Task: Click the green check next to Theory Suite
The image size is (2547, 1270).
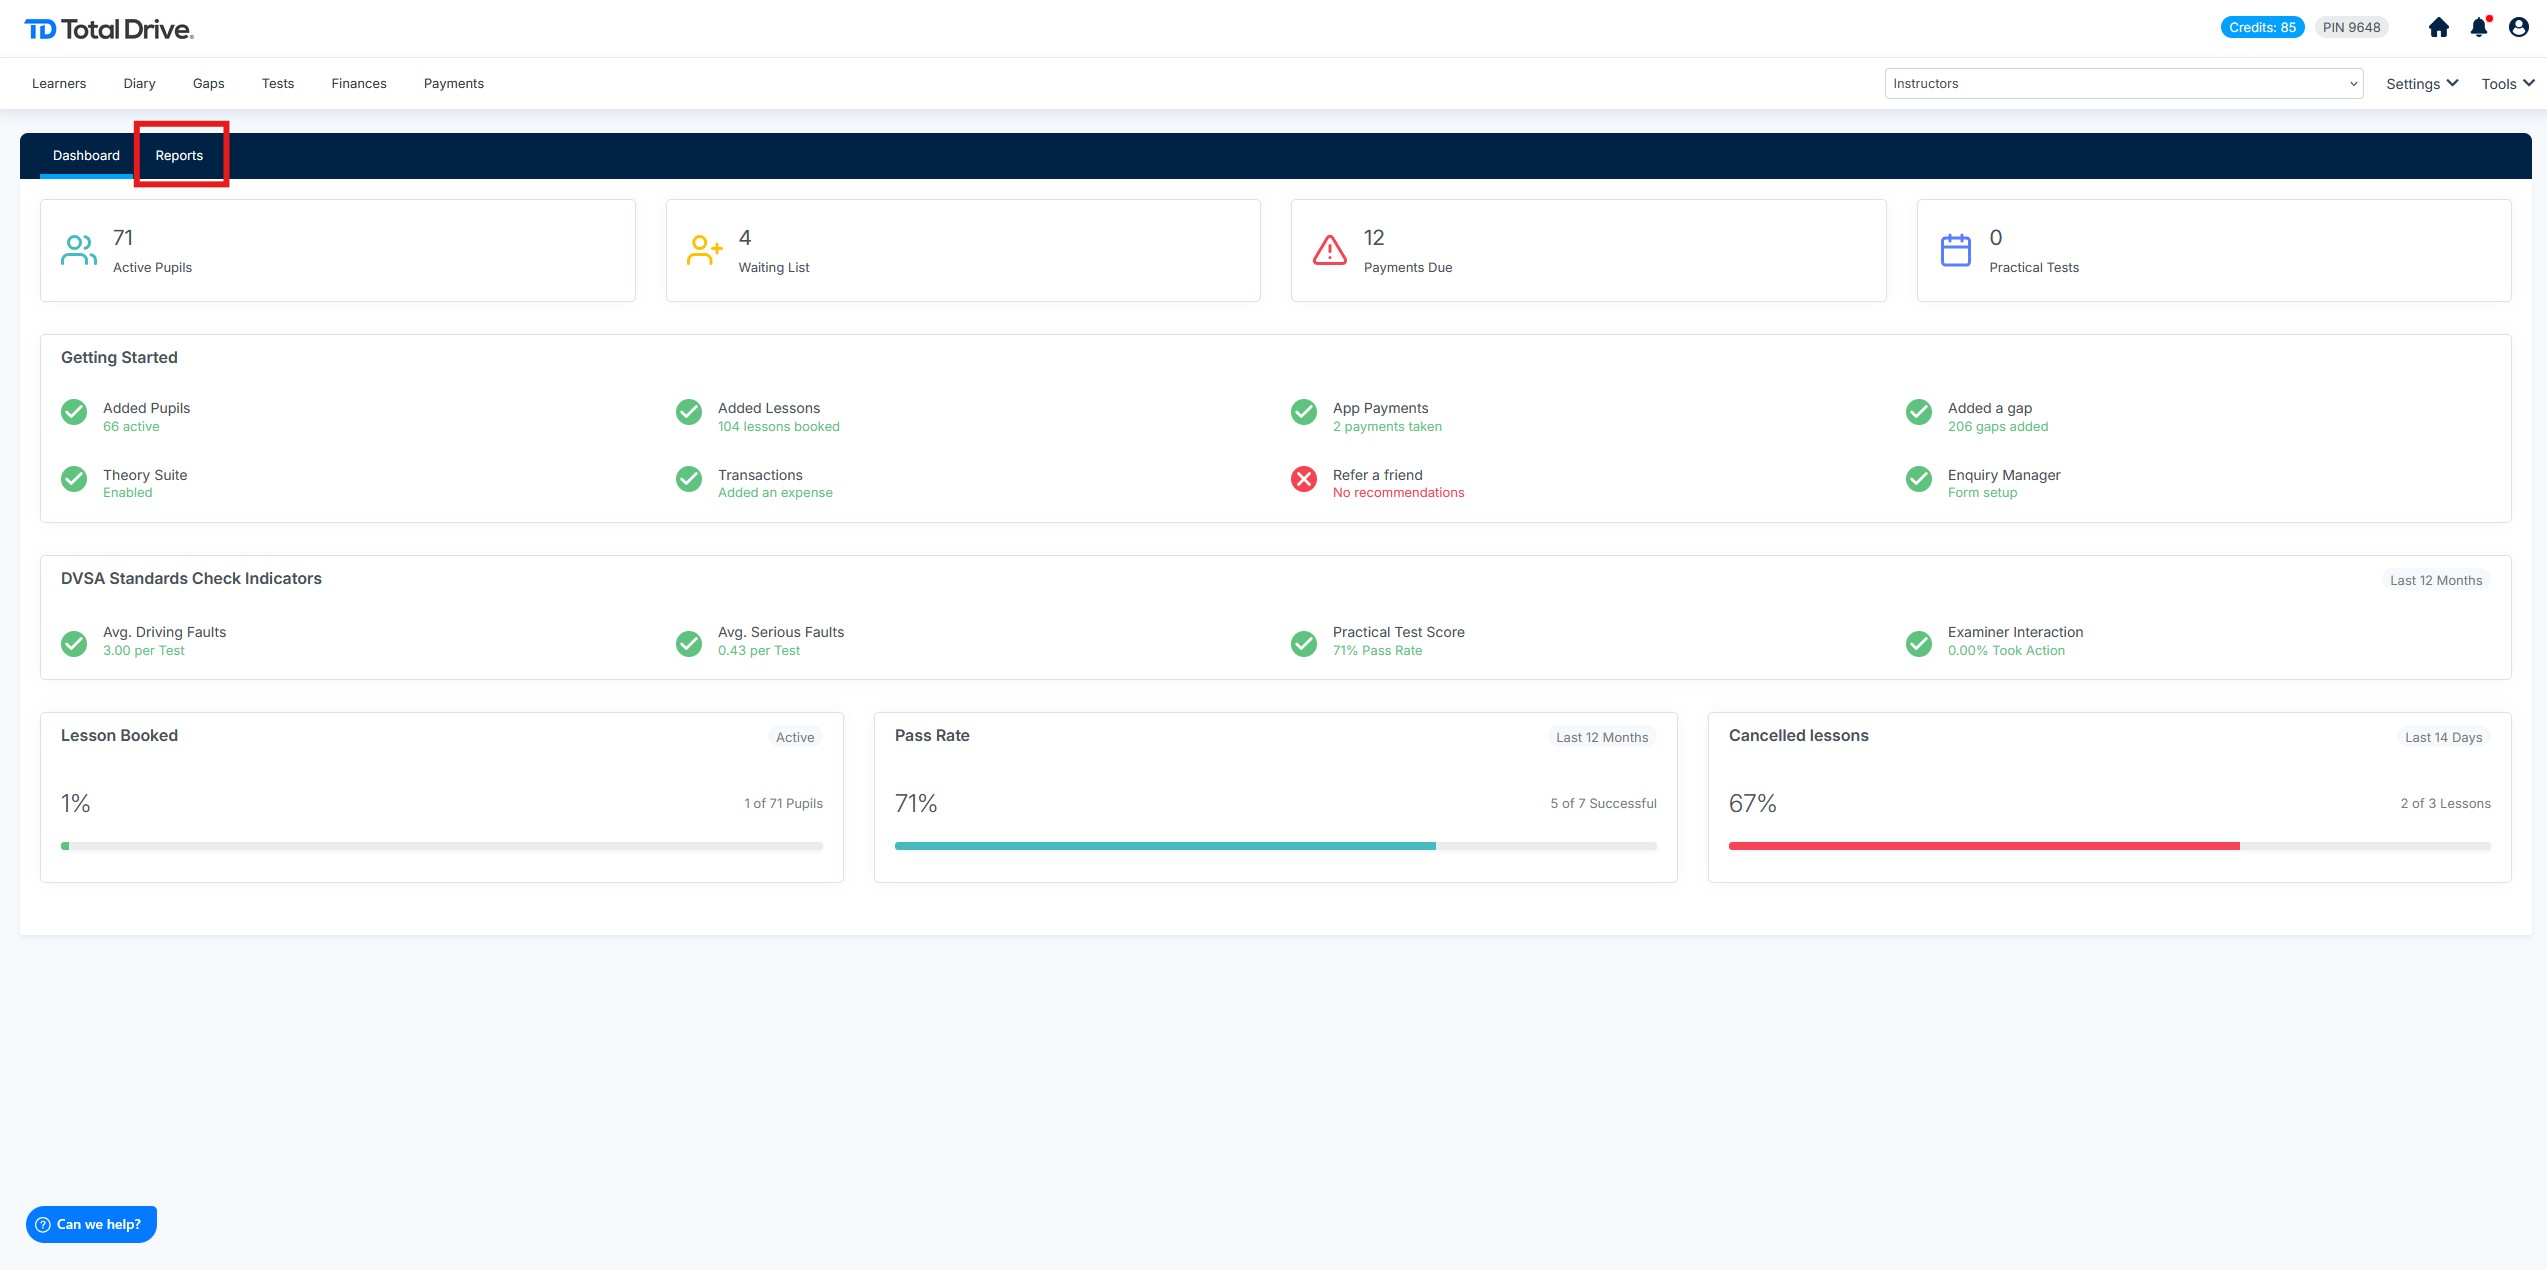Action: point(74,479)
